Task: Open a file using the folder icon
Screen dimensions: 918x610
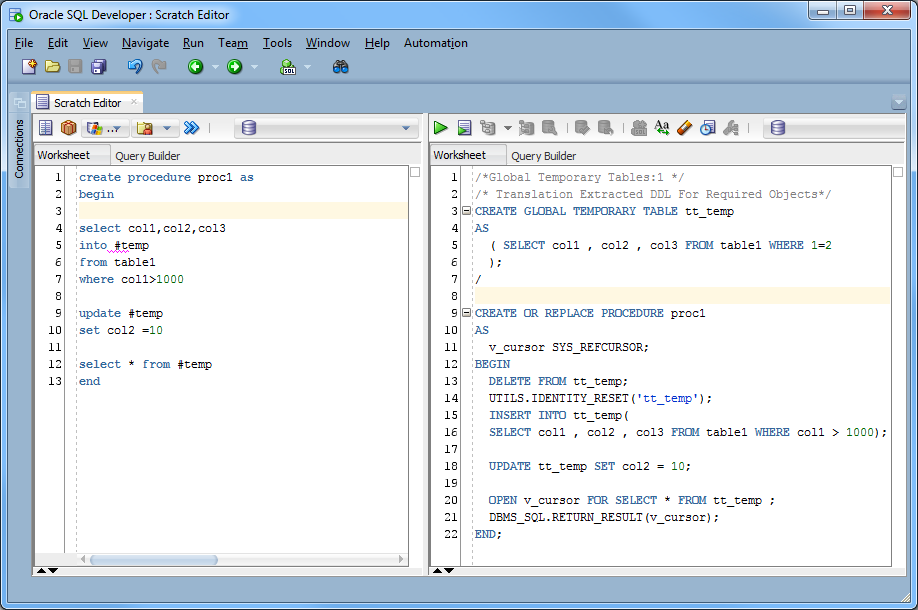Action: point(52,66)
